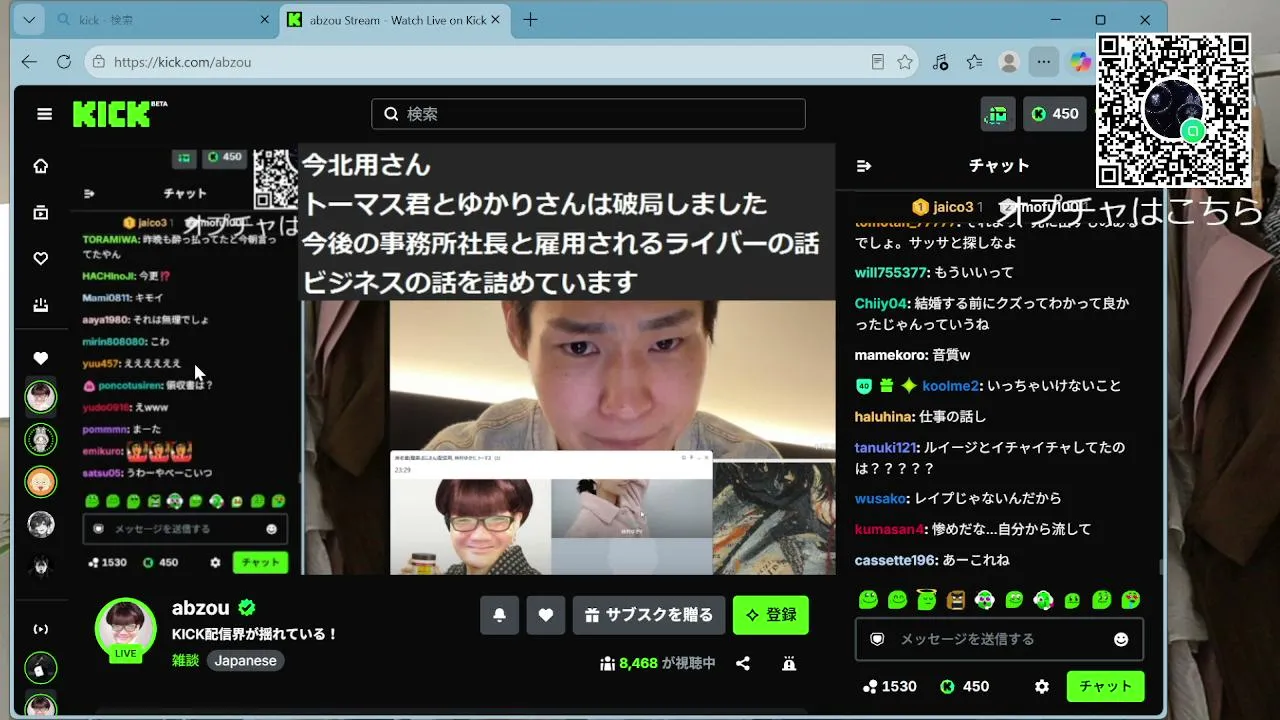Insert the angel halo emote
Screen dimensions: 1280x720
point(927,600)
